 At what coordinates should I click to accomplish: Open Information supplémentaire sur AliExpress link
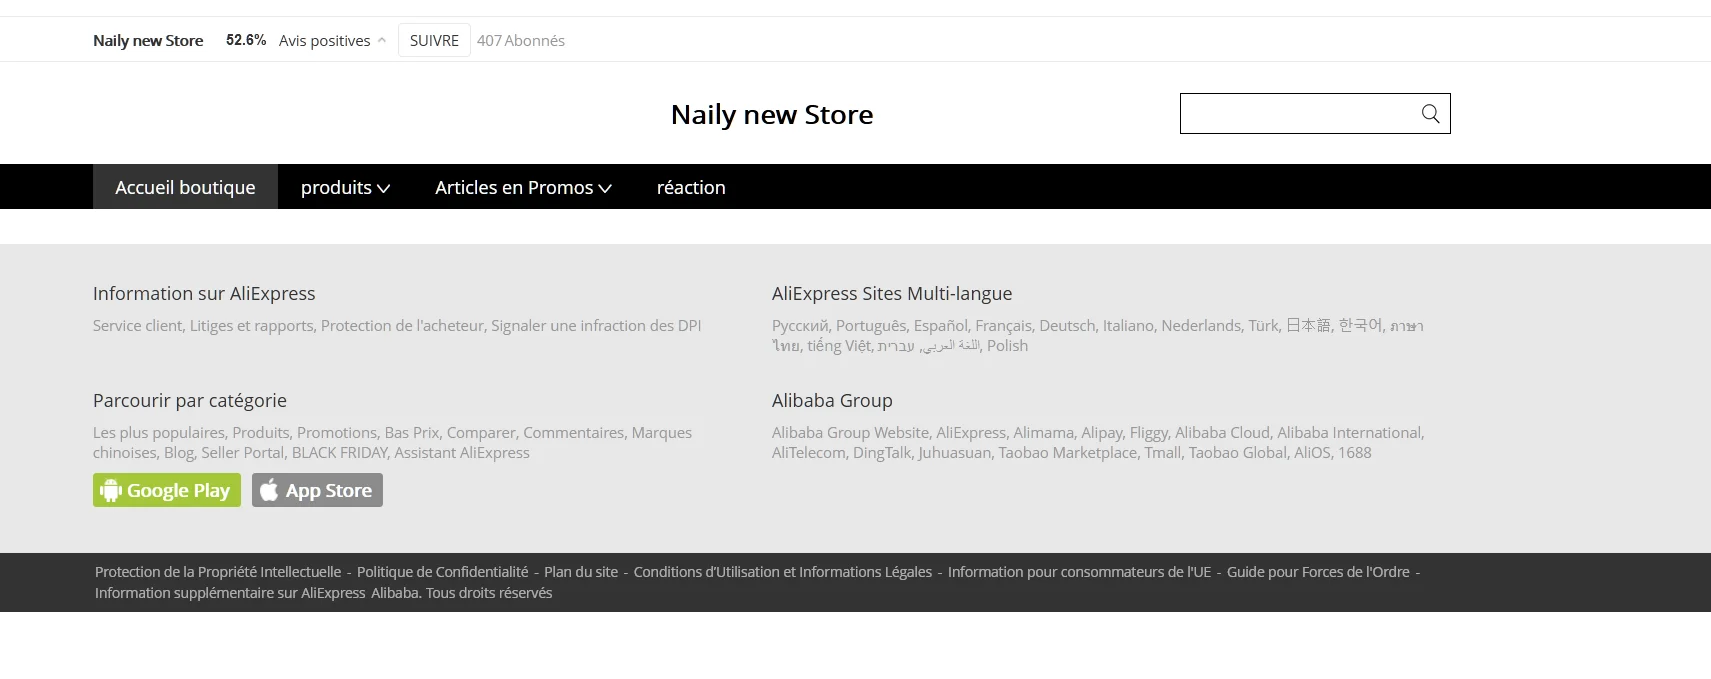coord(230,593)
